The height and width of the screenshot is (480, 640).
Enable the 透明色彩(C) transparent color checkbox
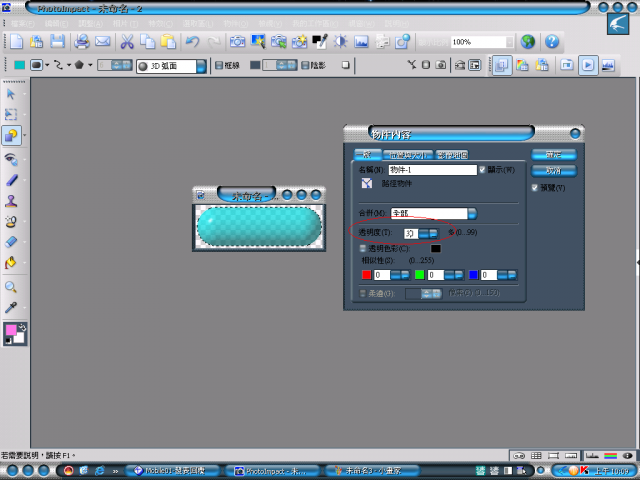tap(362, 248)
